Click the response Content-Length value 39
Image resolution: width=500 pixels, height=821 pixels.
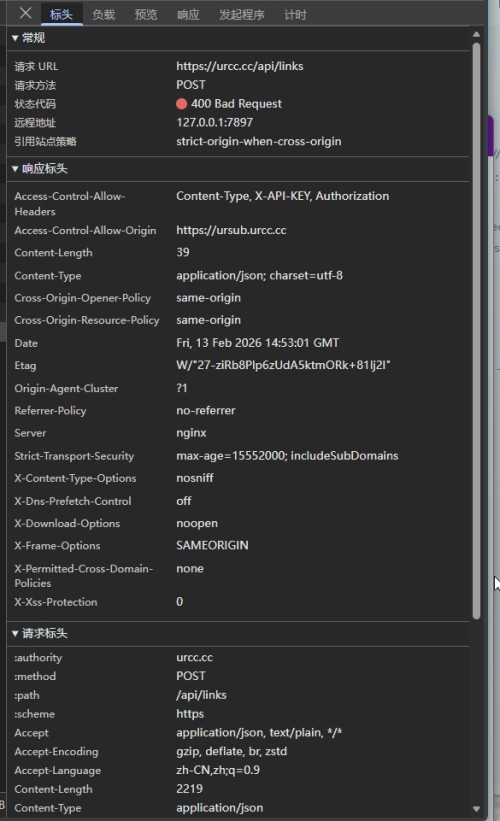coord(183,252)
